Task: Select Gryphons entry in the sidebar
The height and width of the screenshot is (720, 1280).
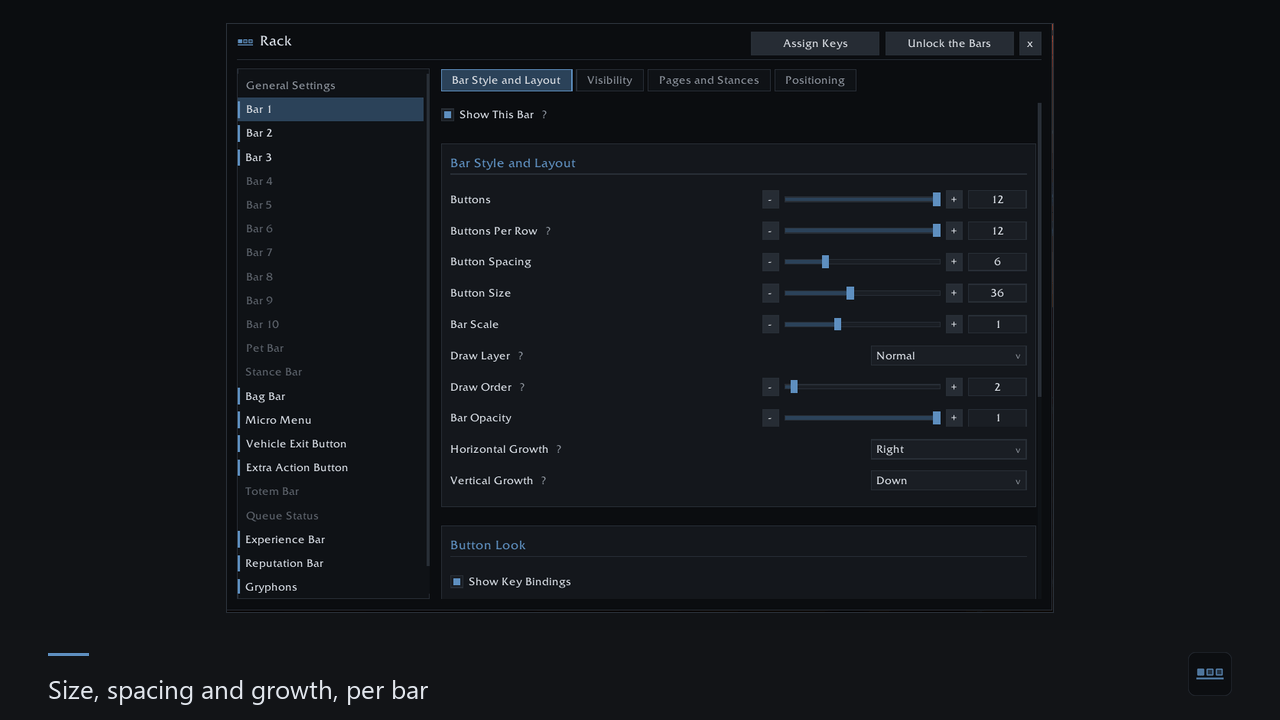Action: pyautogui.click(x=331, y=587)
